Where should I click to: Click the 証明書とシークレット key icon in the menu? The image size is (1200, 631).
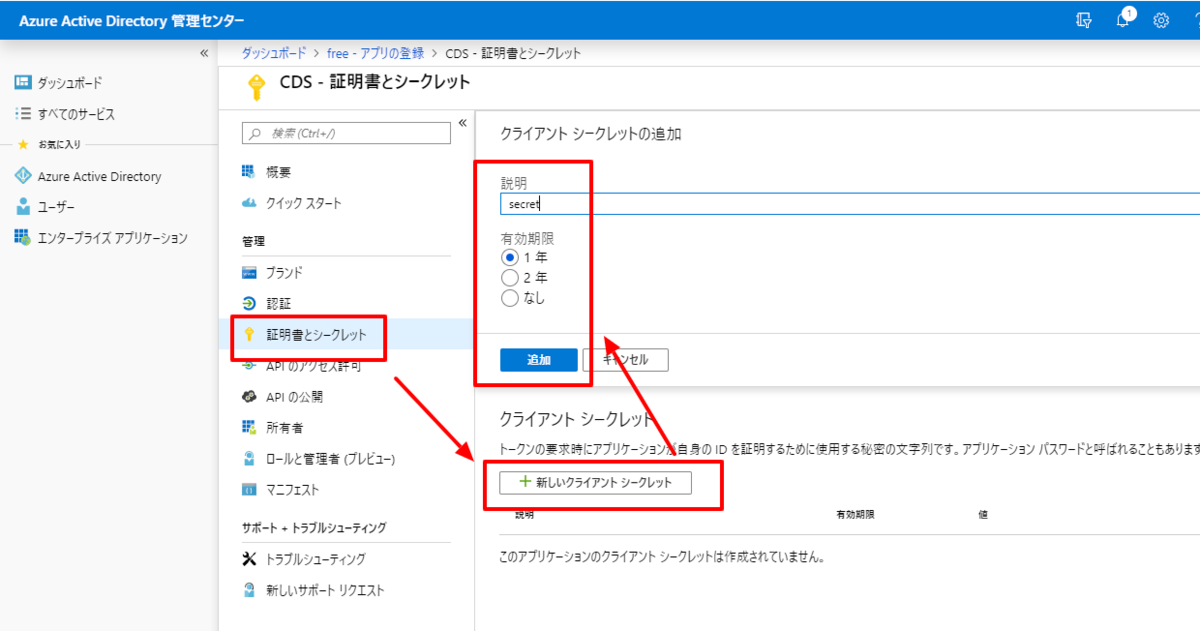point(249,334)
